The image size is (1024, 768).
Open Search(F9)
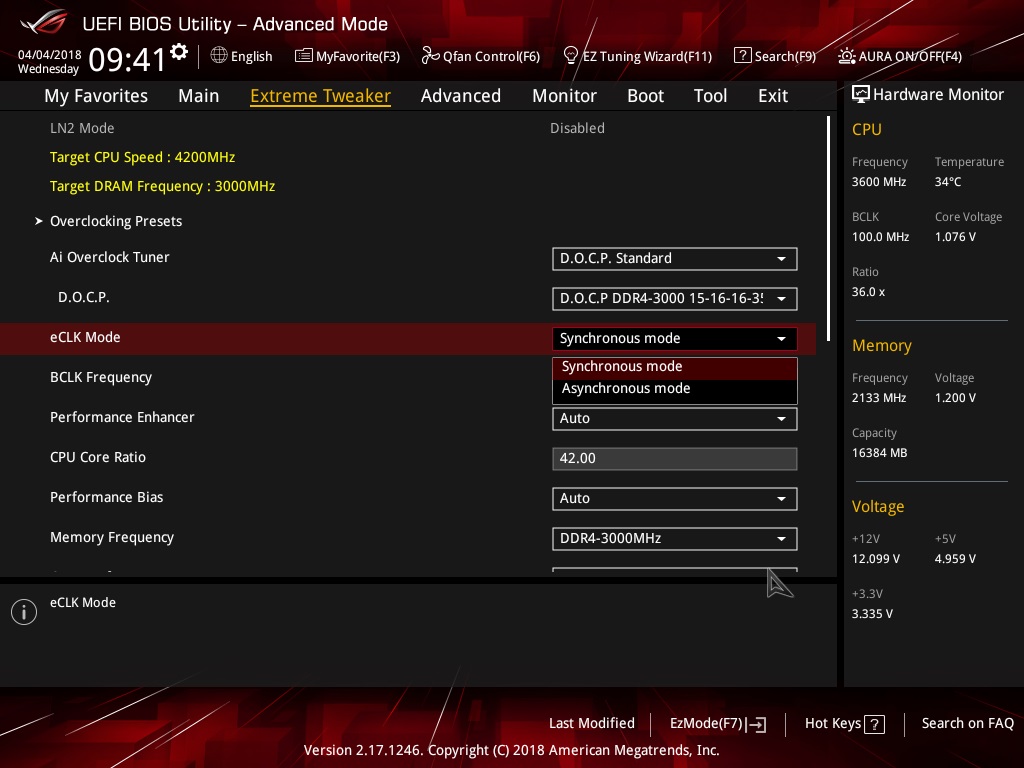[x=775, y=56]
